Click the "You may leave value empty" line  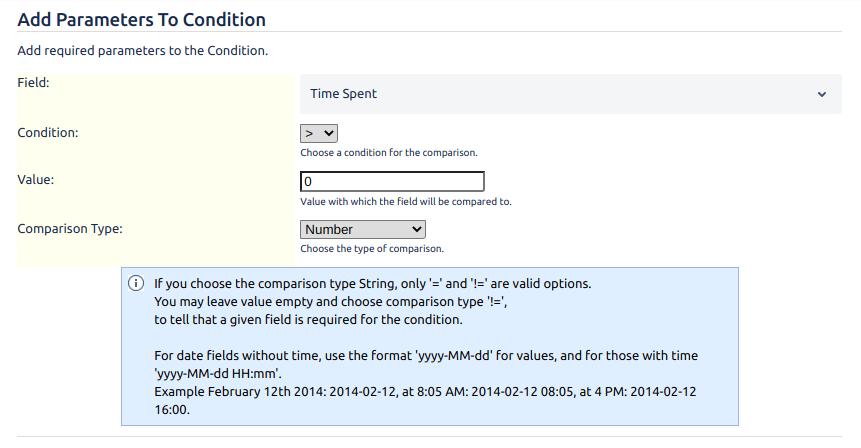[x=338, y=301]
